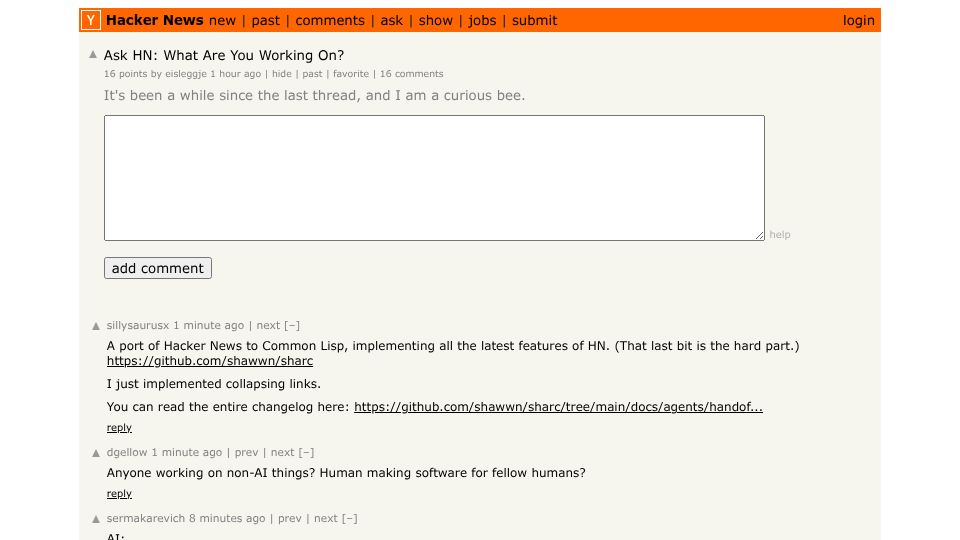
Task: Open dgellow's 1 minute ago permalink
Action: 187,452
